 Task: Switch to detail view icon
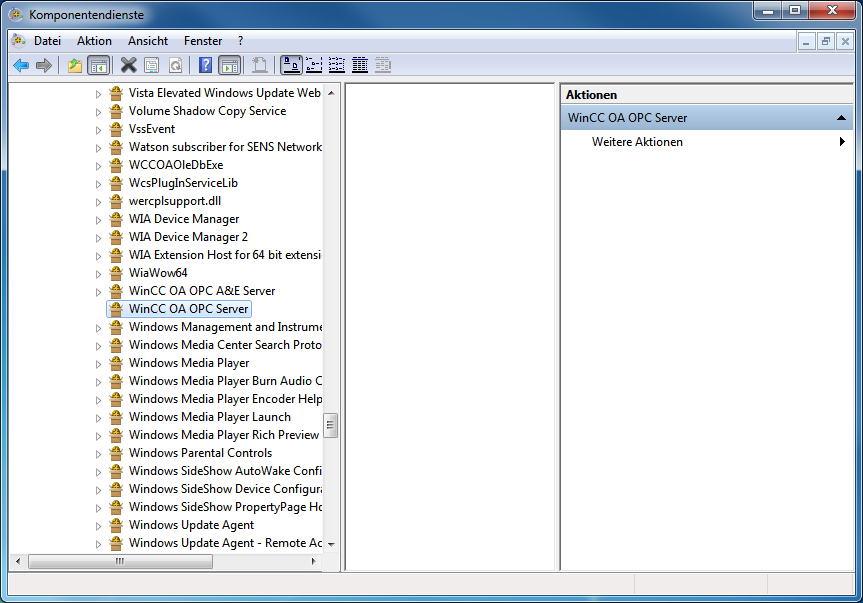[x=360, y=65]
